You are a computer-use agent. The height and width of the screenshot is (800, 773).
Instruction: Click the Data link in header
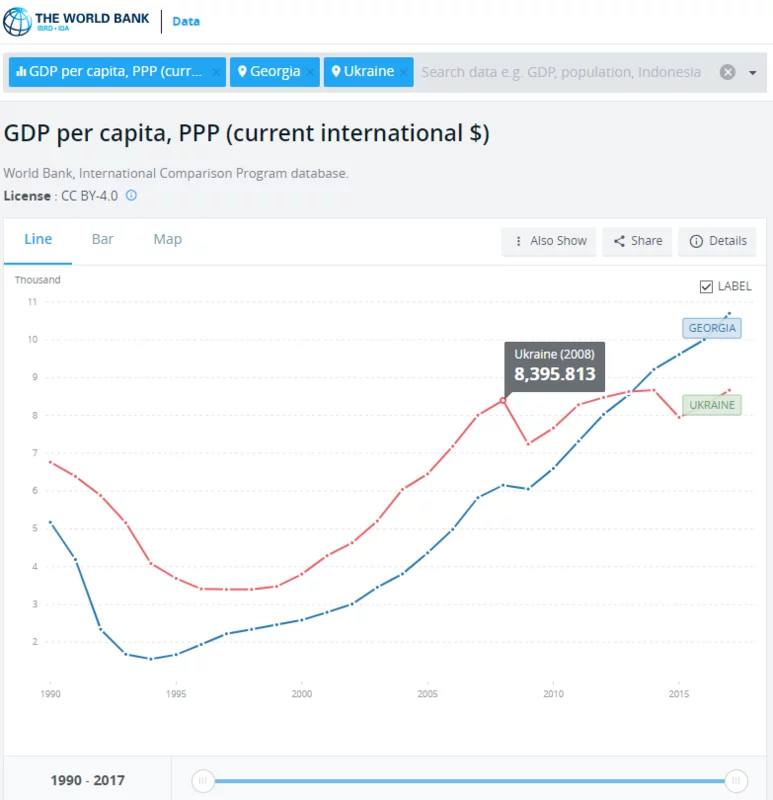[186, 21]
